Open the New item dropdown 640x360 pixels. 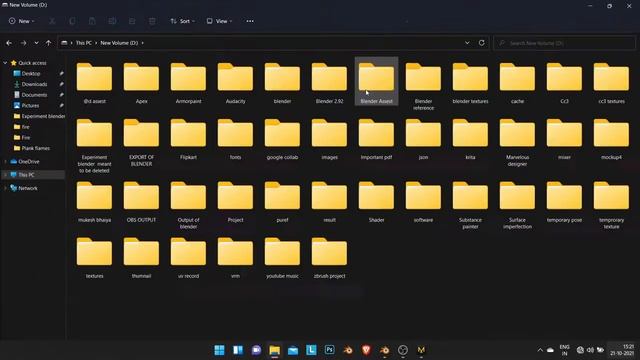click(x=22, y=21)
